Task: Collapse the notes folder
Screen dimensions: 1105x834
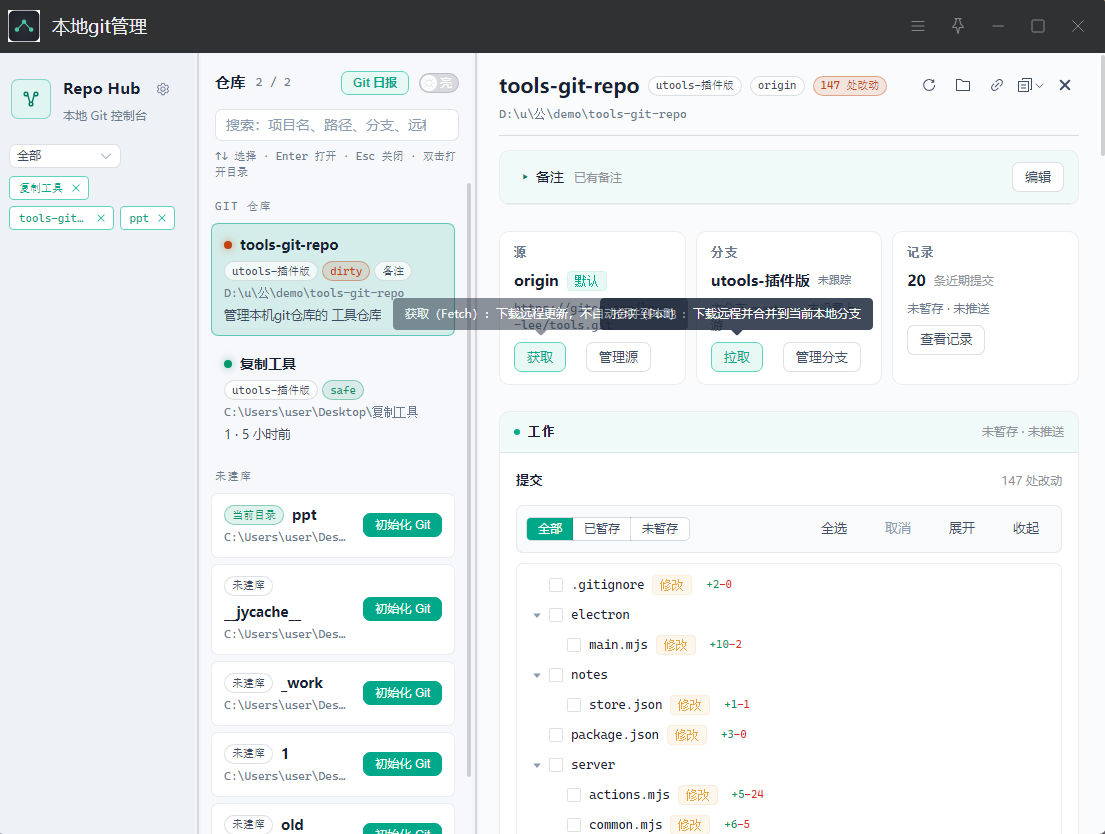Action: coord(537,675)
